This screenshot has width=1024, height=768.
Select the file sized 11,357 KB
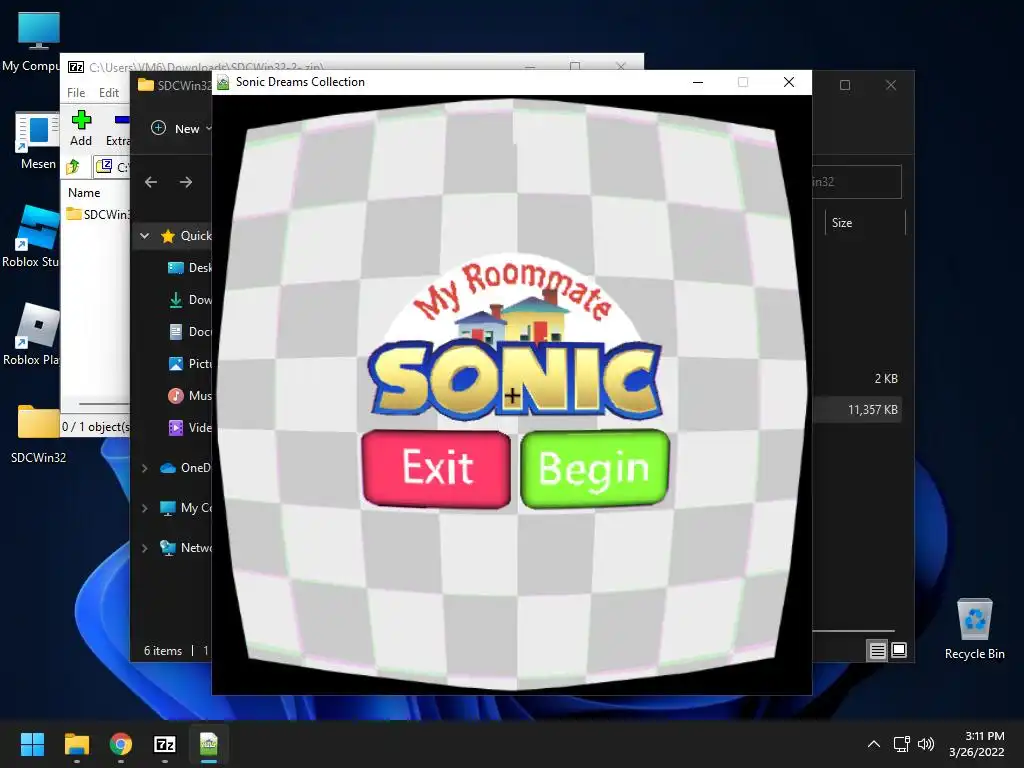coord(857,410)
